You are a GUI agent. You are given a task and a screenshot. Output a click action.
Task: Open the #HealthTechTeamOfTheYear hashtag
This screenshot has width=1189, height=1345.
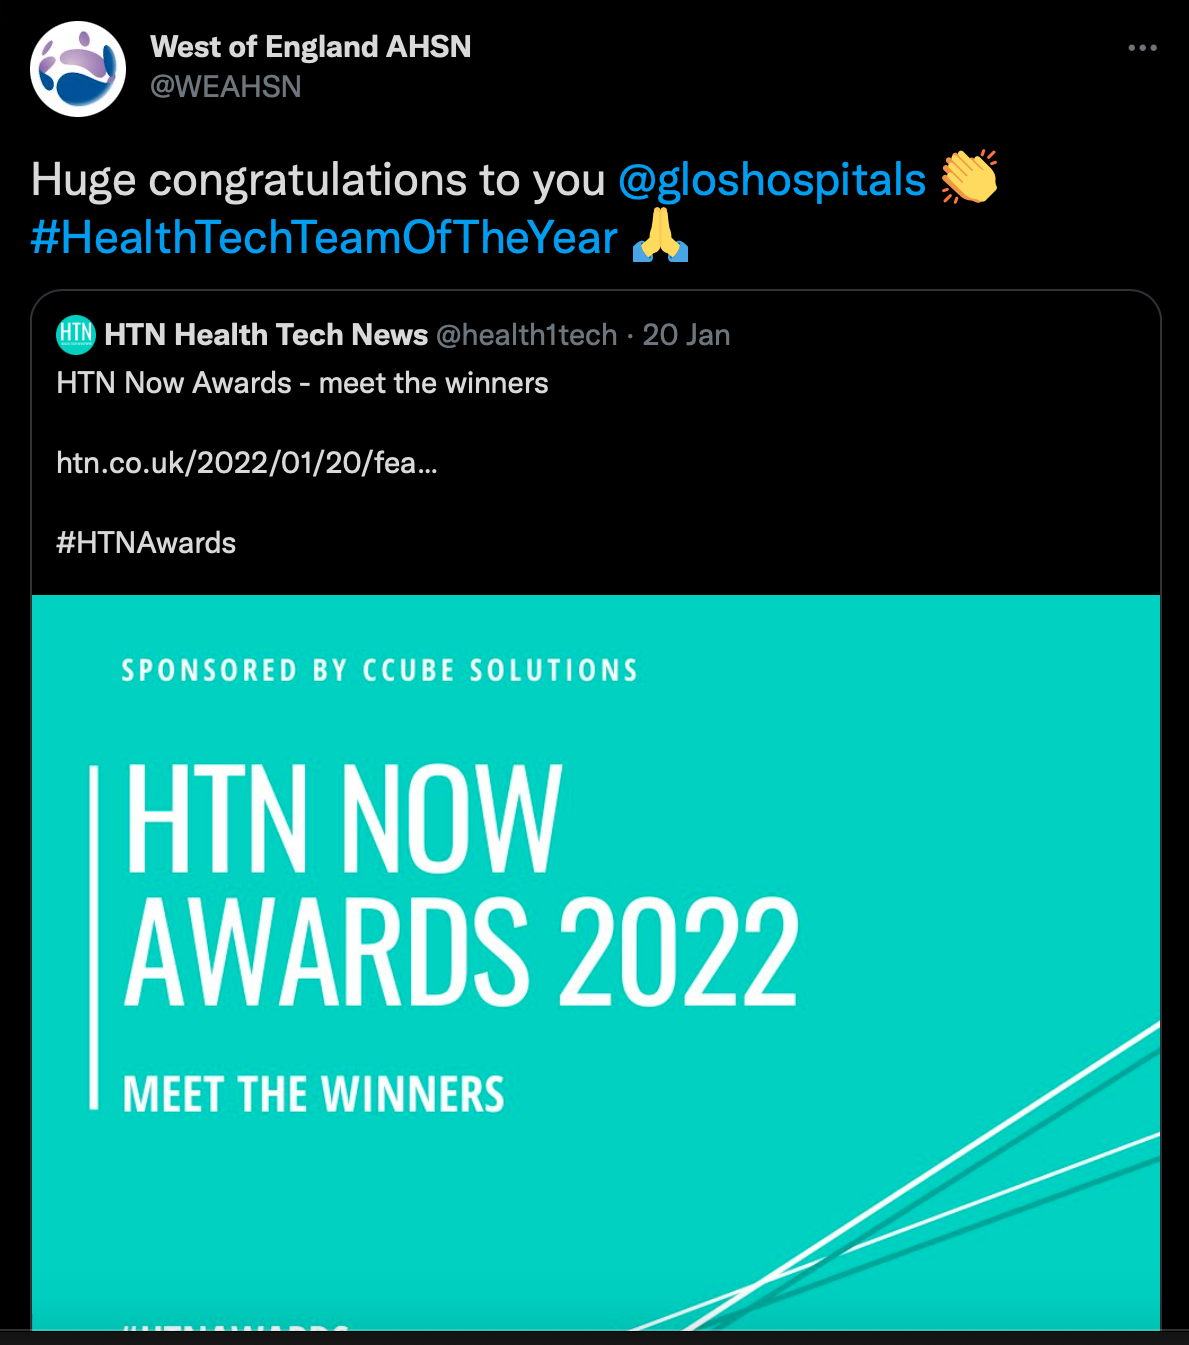(324, 238)
